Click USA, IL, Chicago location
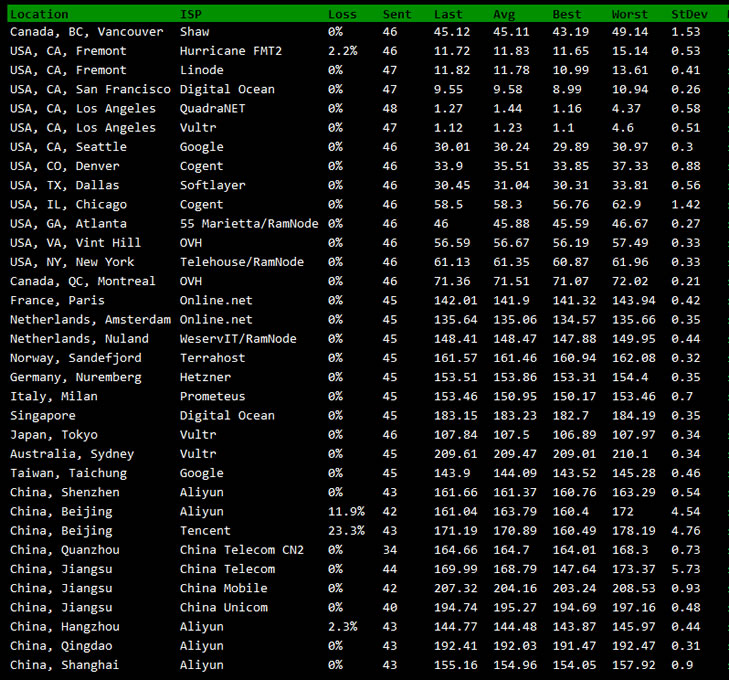Image resolution: width=729 pixels, height=680 pixels. pos(68,205)
